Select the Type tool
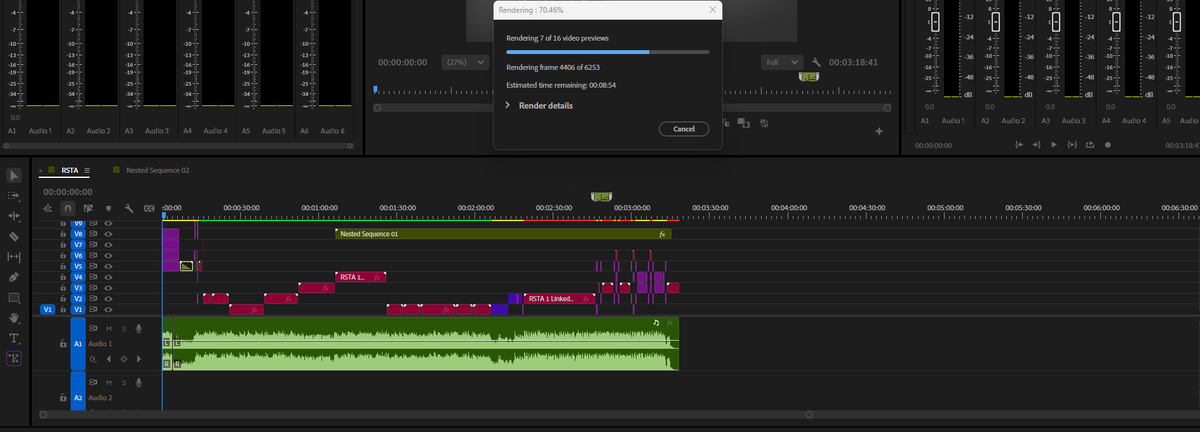Viewport: 1200px width, 432px height. click(x=14, y=338)
